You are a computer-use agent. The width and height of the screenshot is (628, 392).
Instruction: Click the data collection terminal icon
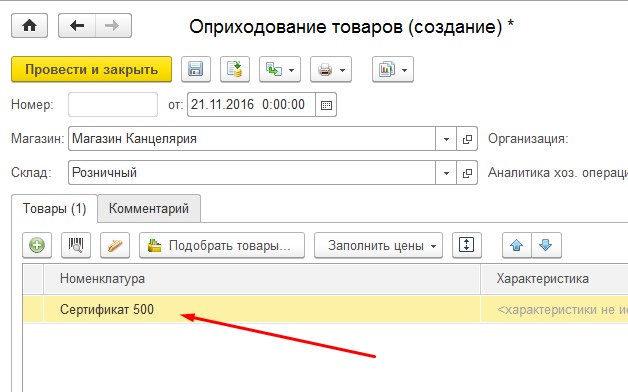click(x=115, y=245)
